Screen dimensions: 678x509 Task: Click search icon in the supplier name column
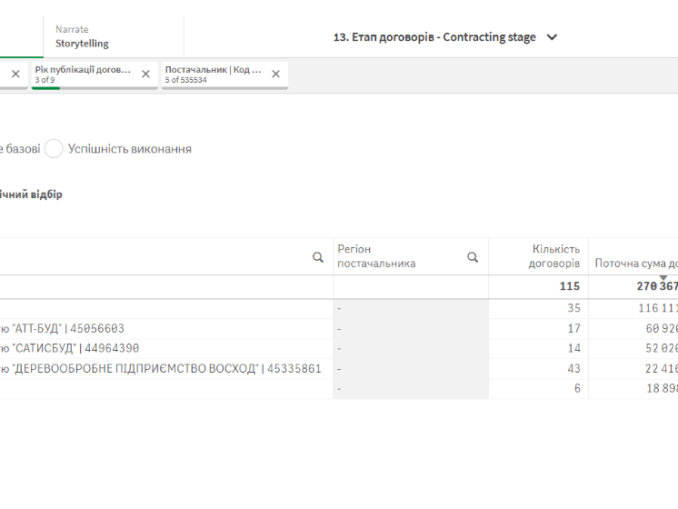click(x=318, y=257)
